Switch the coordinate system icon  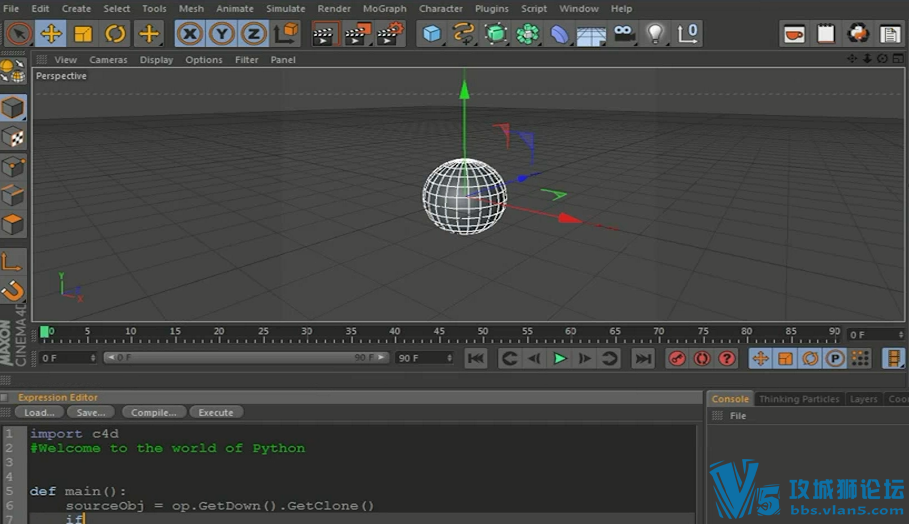pos(286,34)
